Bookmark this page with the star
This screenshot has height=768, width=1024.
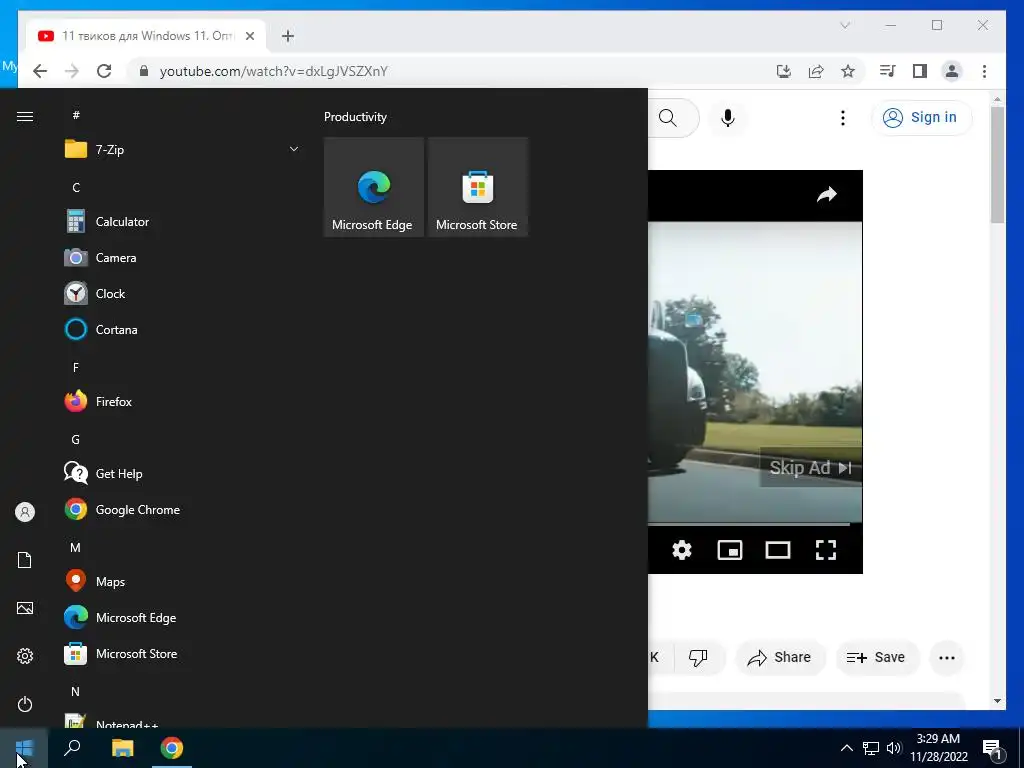pos(848,71)
